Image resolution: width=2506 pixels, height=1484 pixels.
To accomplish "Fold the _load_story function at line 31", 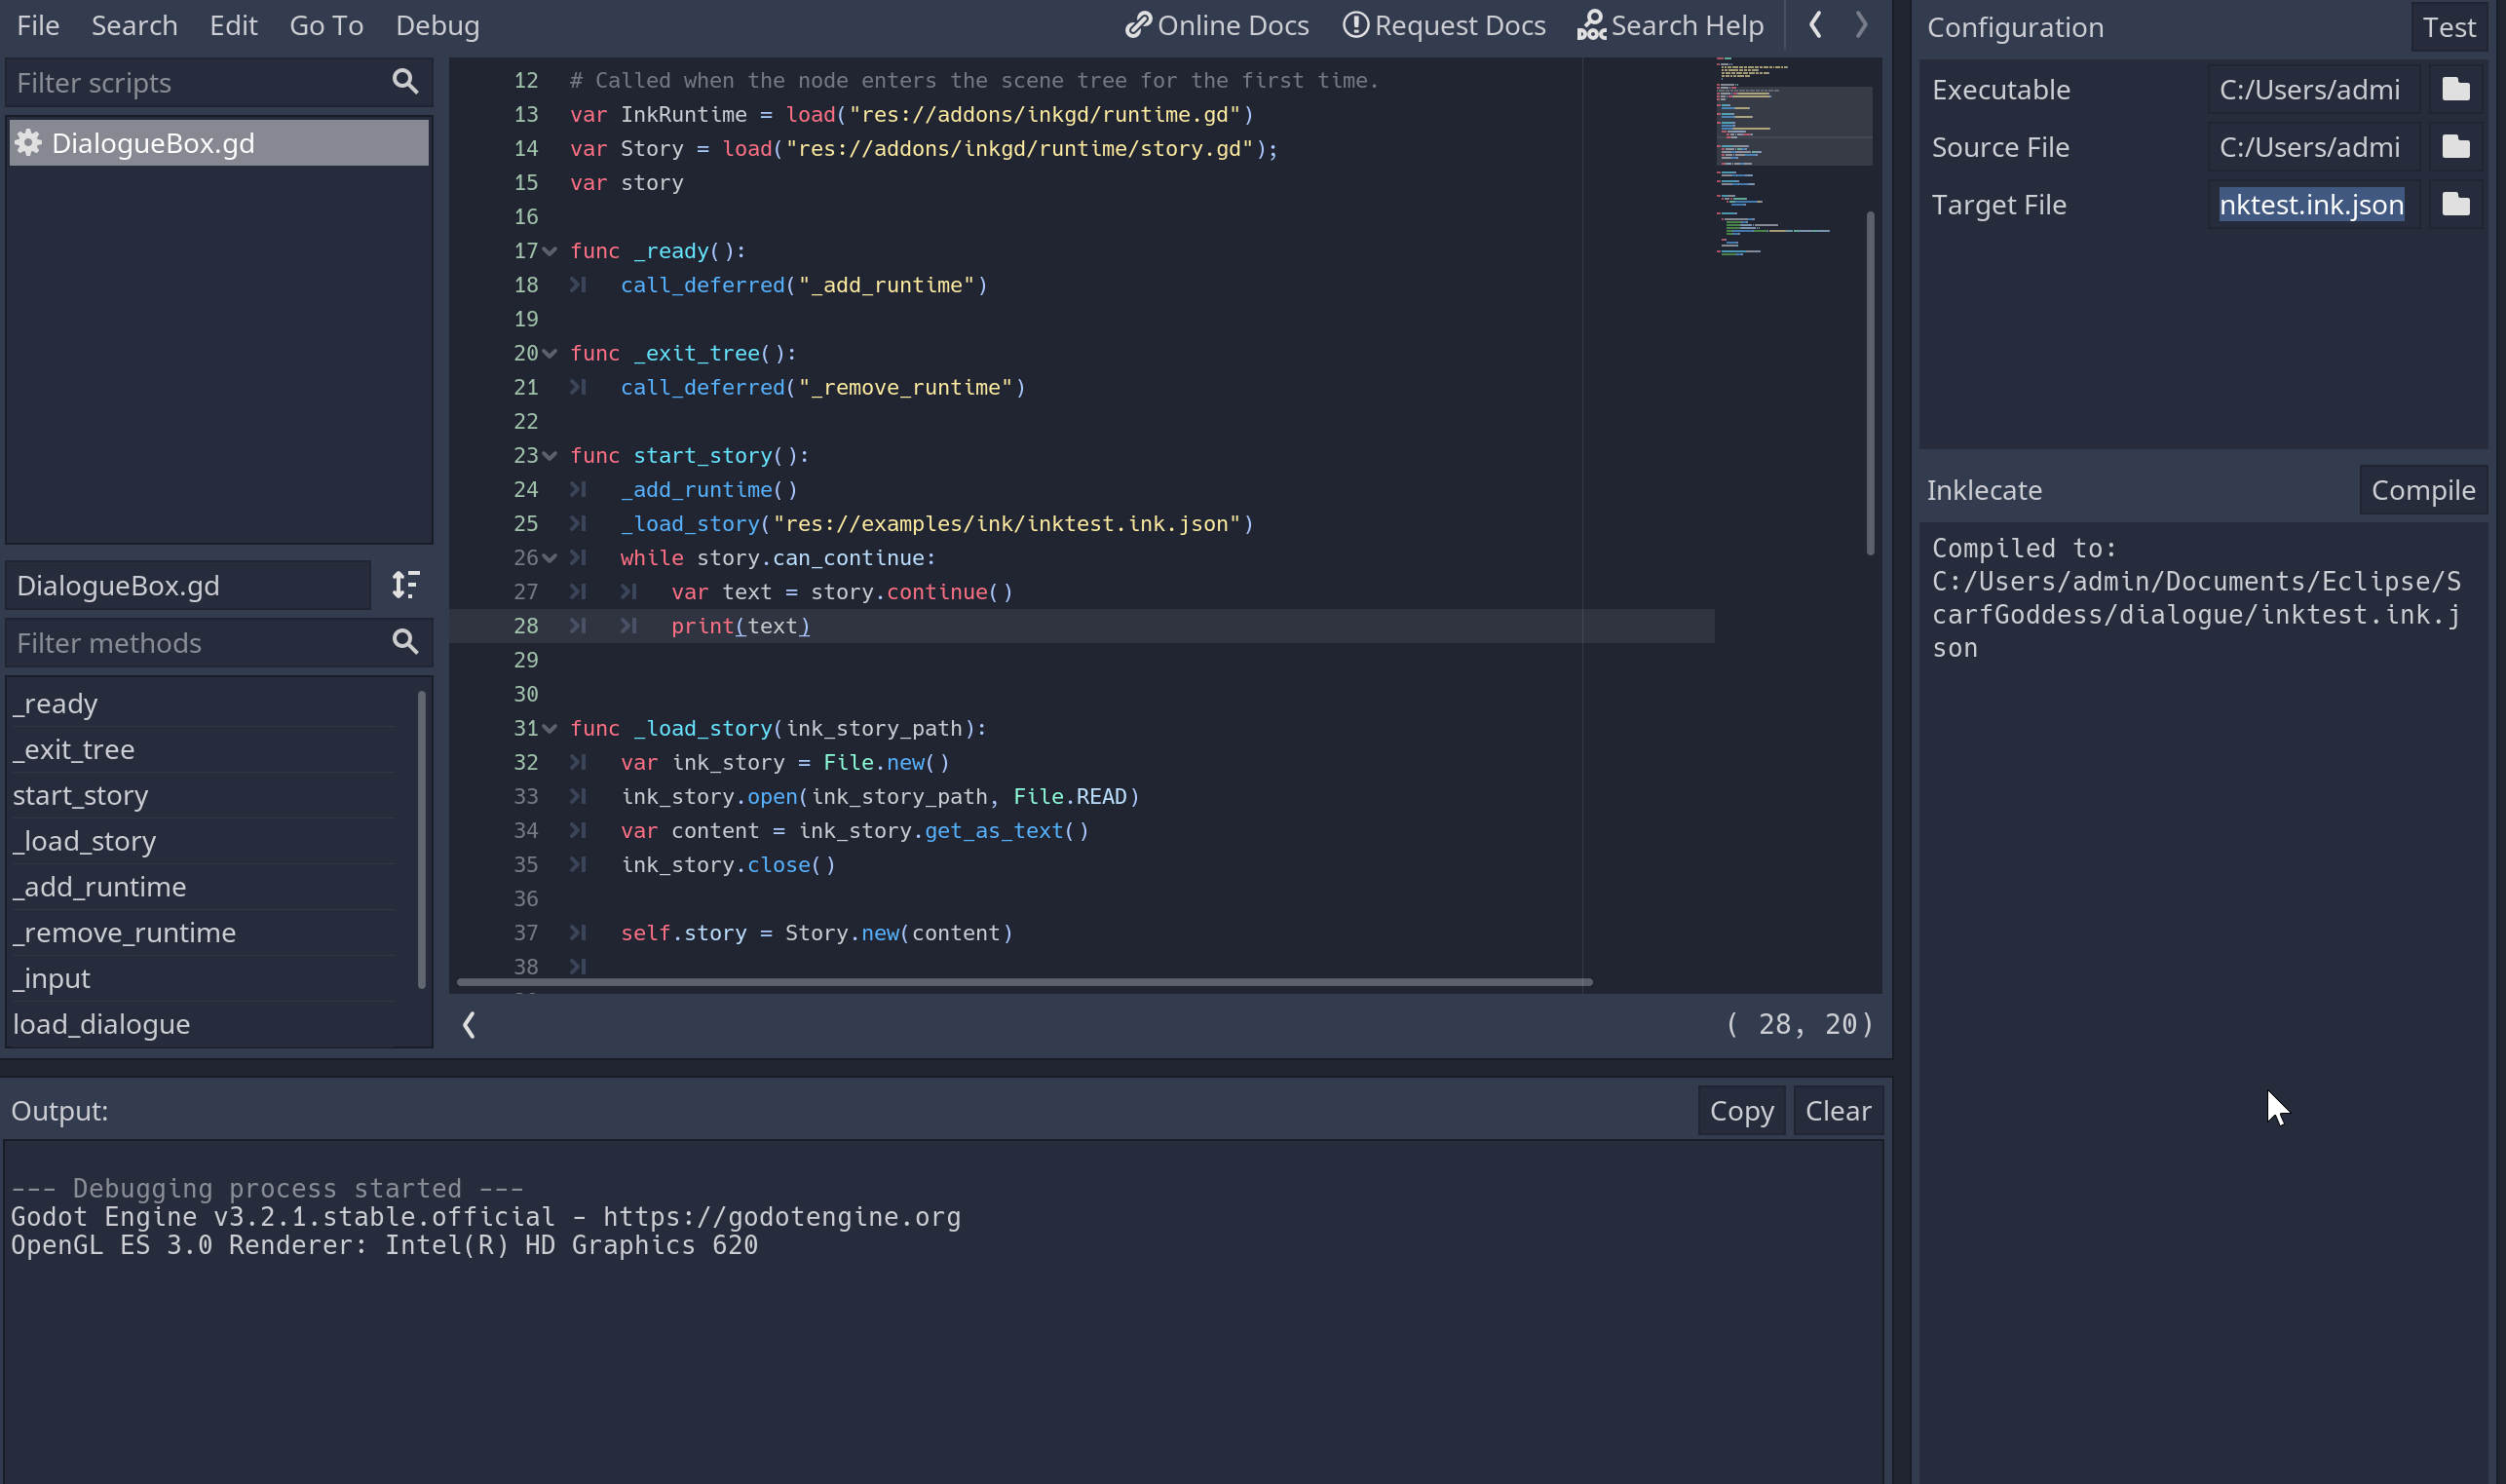I will (x=550, y=729).
